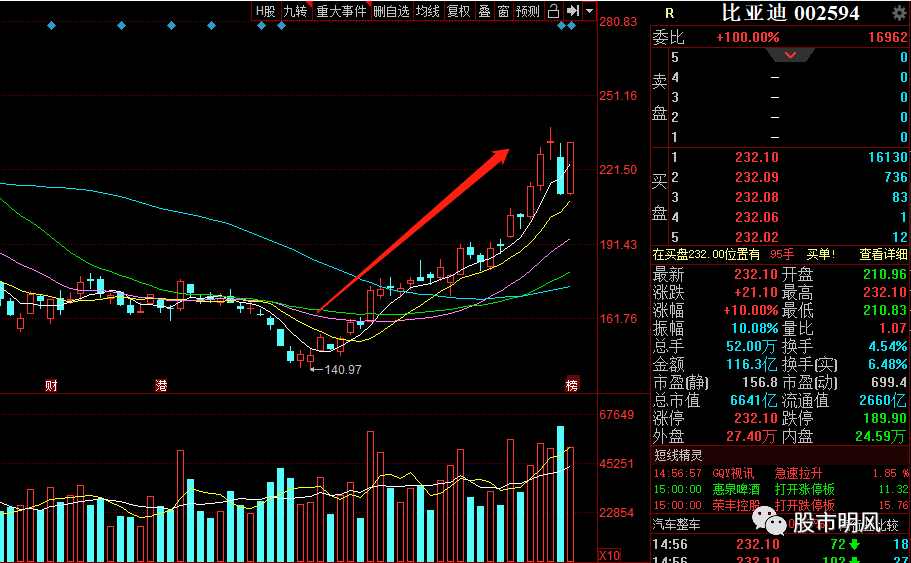Click the 买1 volume 16130
This screenshot has width=911, height=563.
pyautogui.click(x=887, y=157)
